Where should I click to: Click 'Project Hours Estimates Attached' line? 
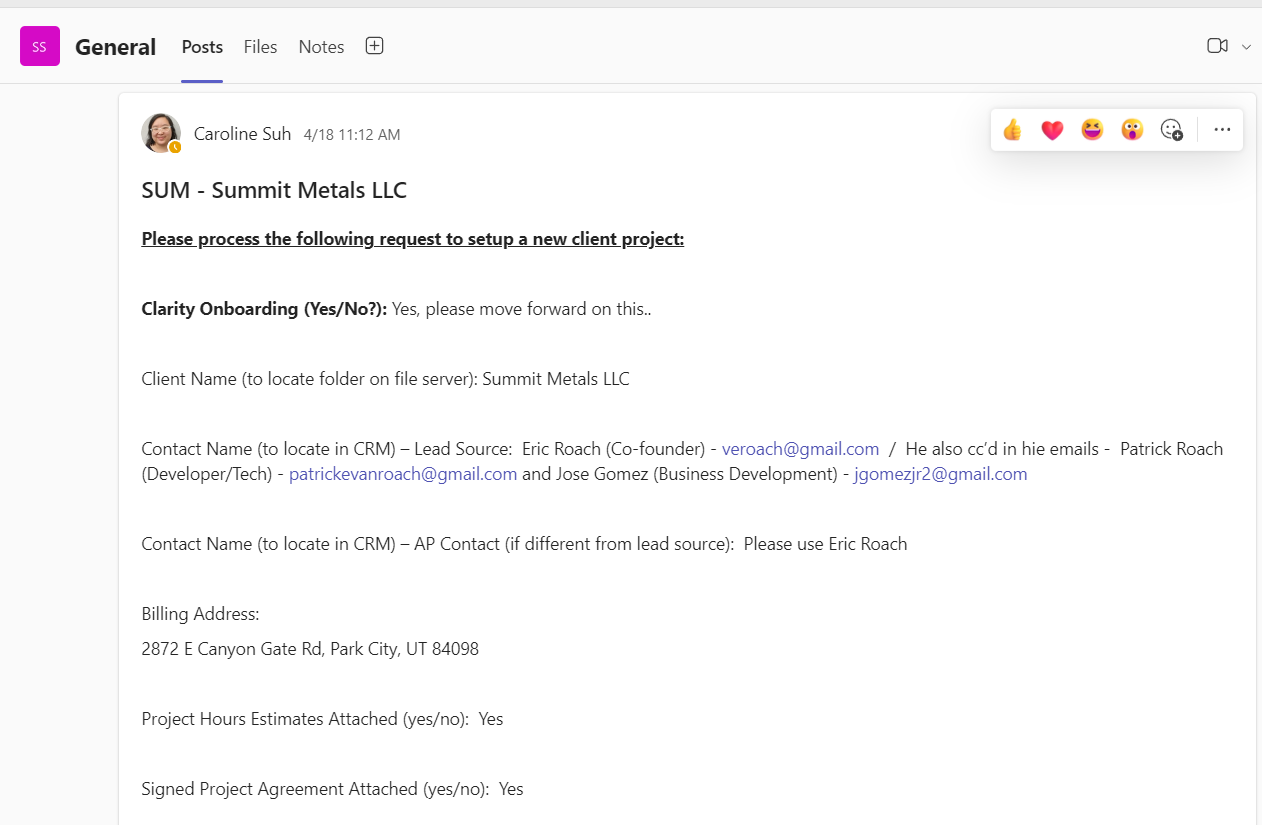322,719
